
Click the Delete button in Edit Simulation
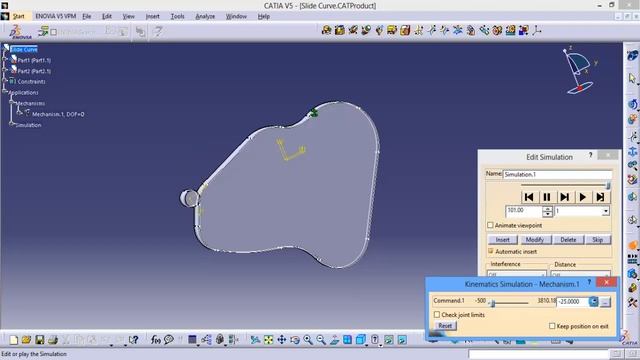click(568, 240)
